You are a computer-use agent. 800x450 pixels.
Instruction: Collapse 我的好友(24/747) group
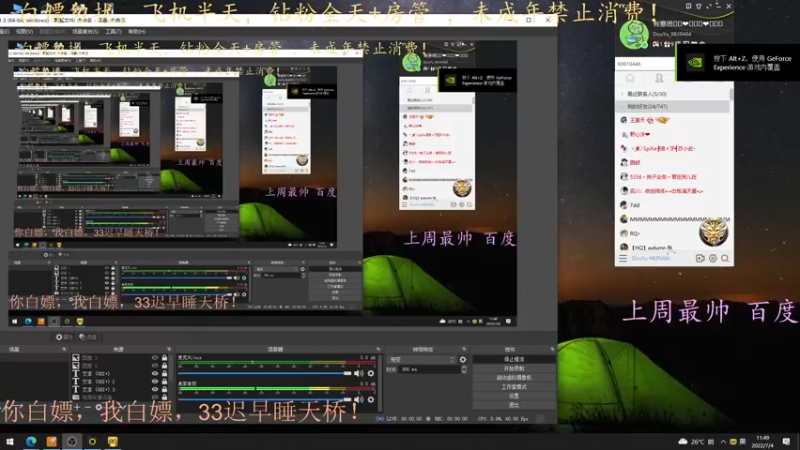pos(672,107)
